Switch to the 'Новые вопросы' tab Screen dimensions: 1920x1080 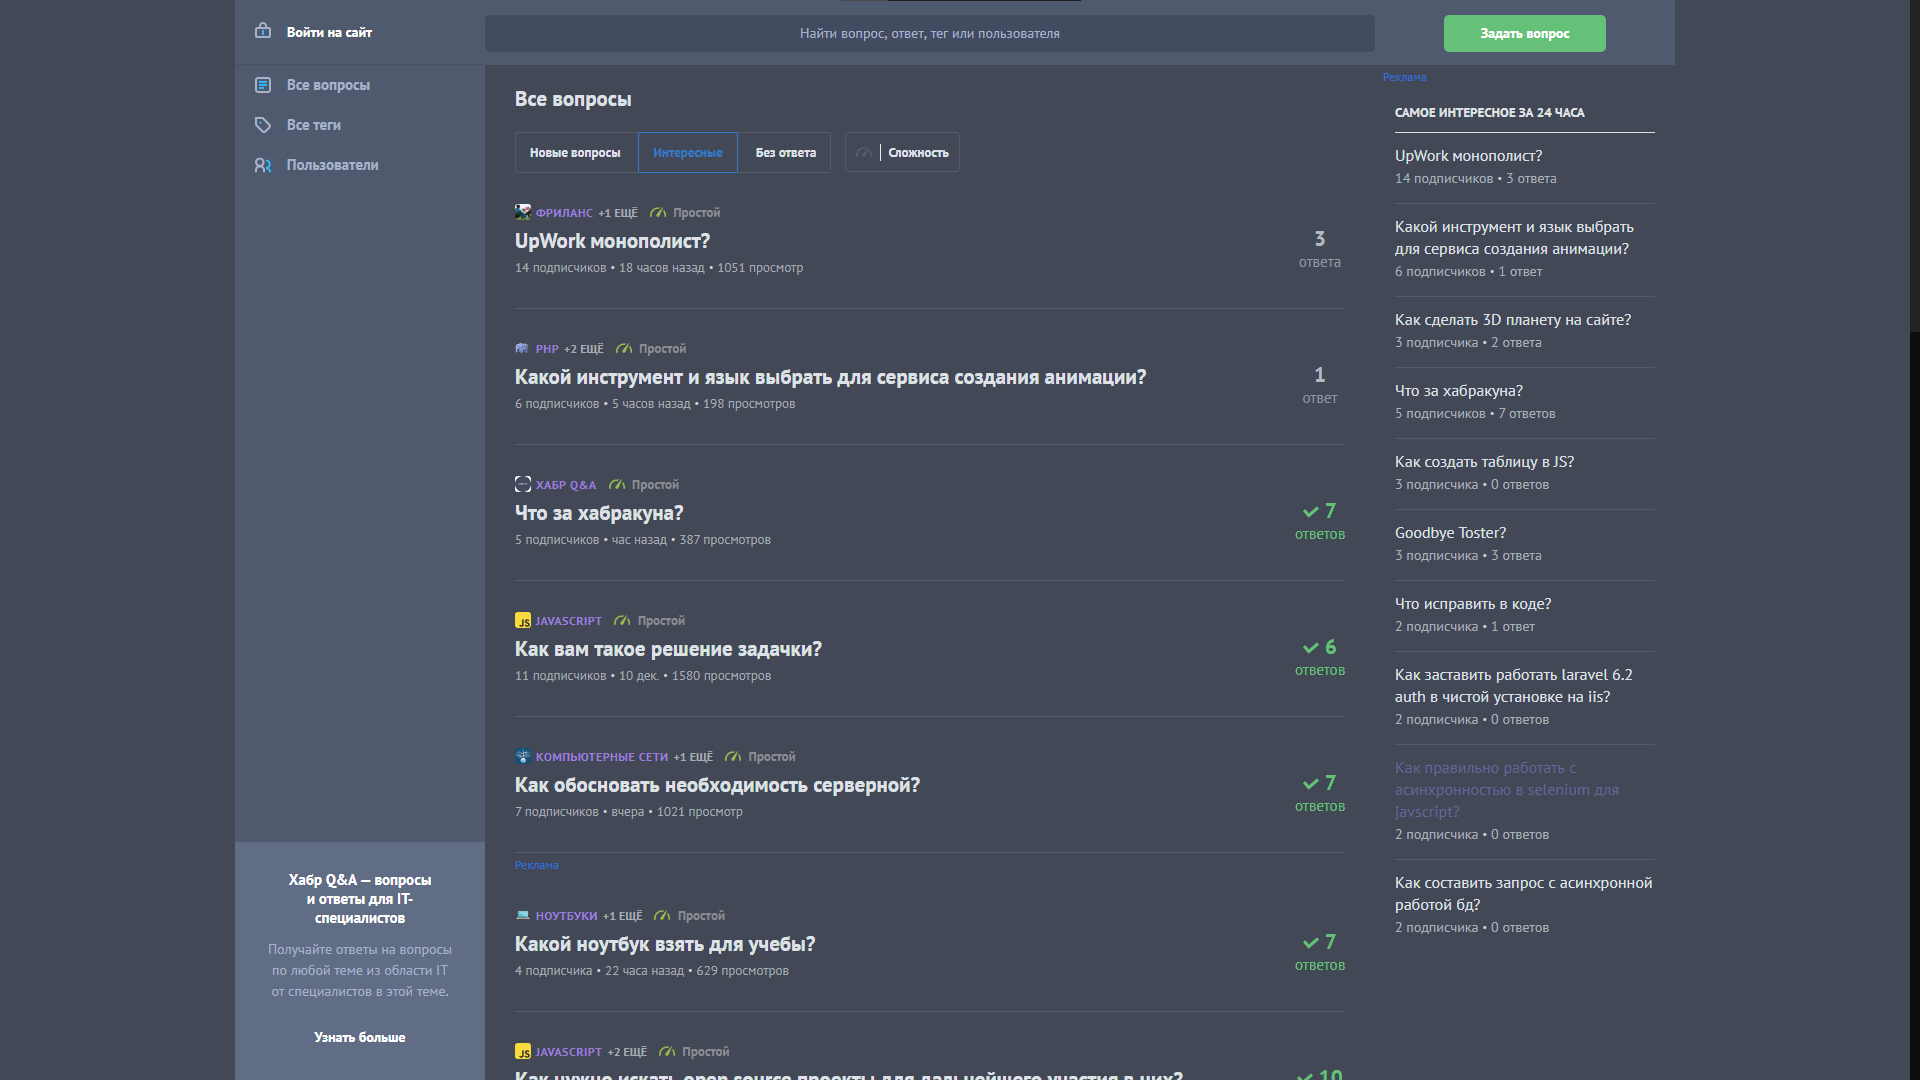575,152
